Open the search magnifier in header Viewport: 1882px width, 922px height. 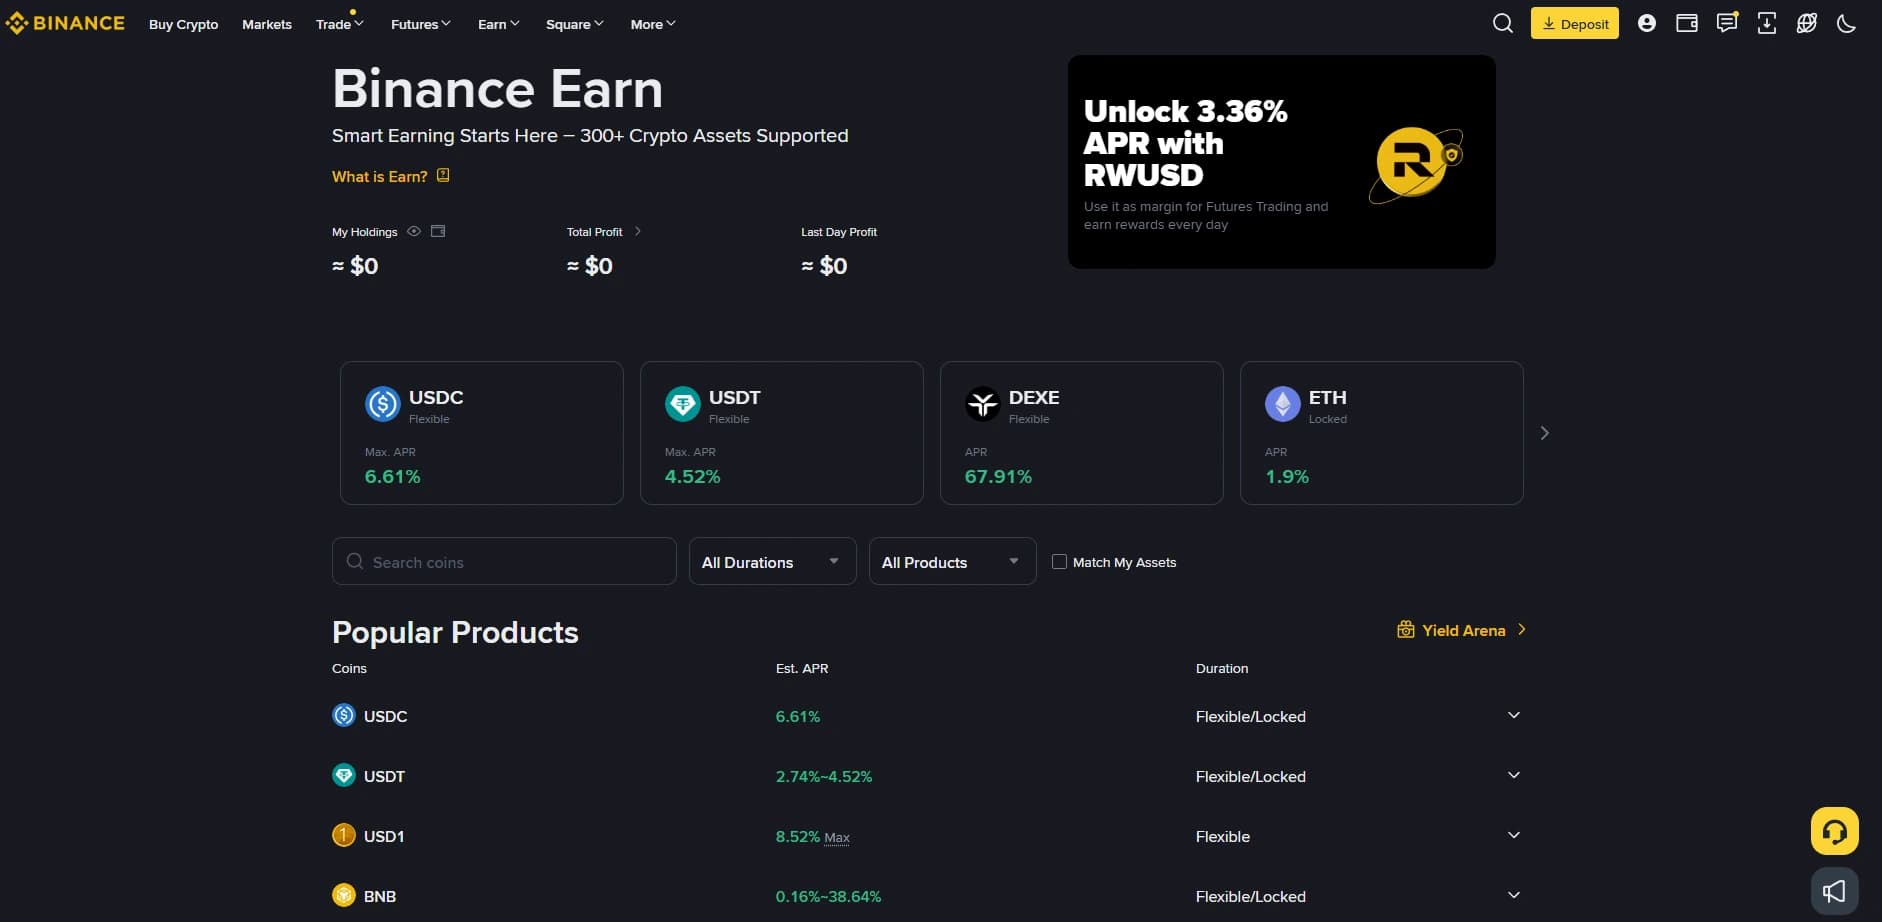tap(1502, 23)
